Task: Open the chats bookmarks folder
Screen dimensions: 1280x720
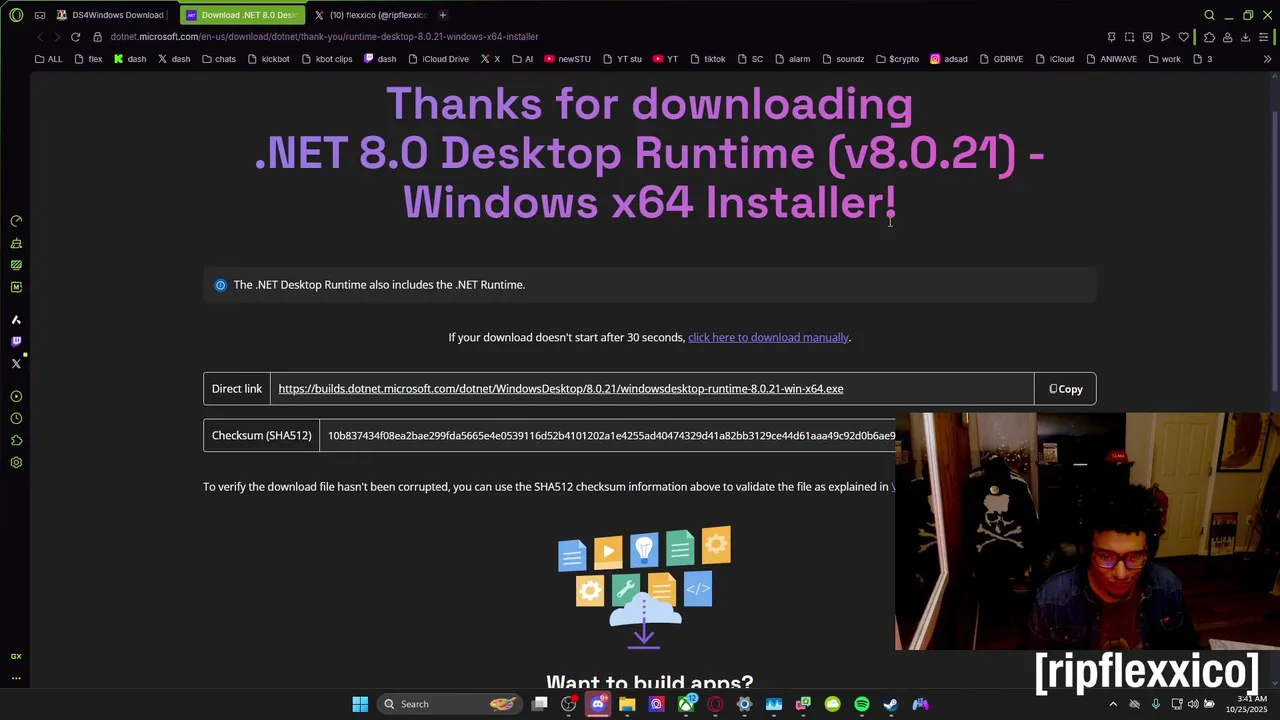Action: pos(218,59)
